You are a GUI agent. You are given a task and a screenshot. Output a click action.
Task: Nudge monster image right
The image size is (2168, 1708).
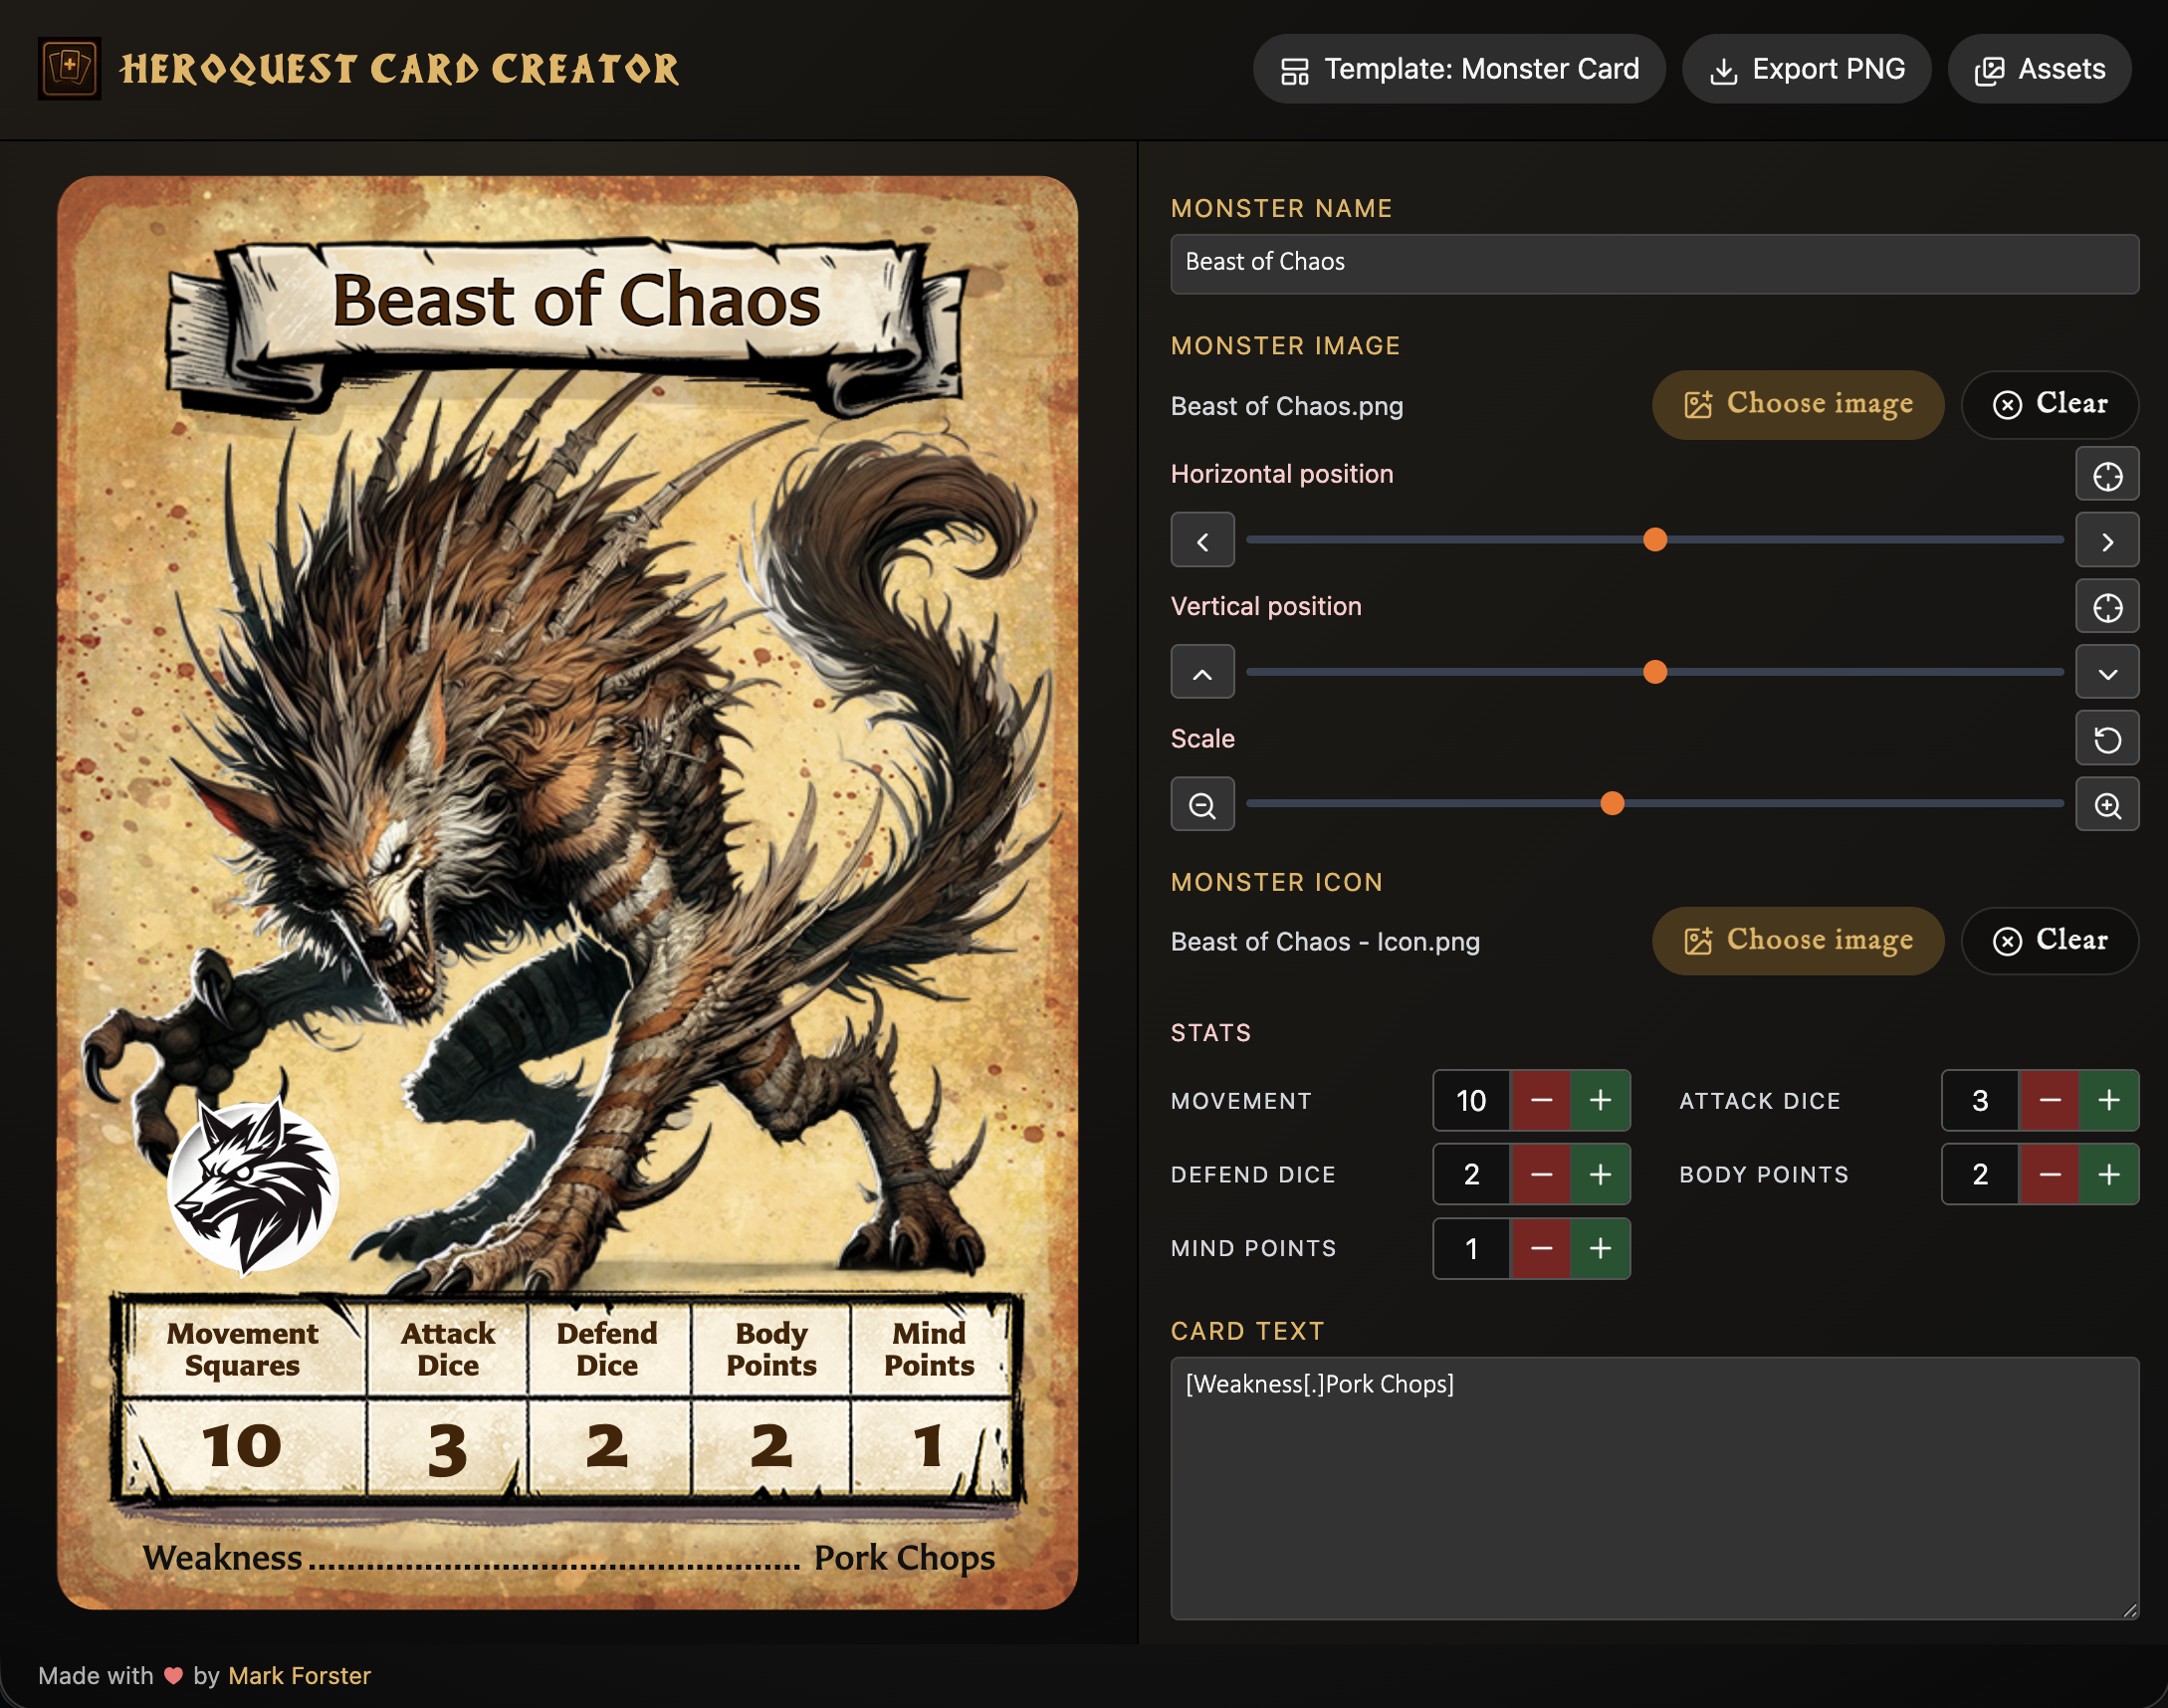coord(2107,541)
